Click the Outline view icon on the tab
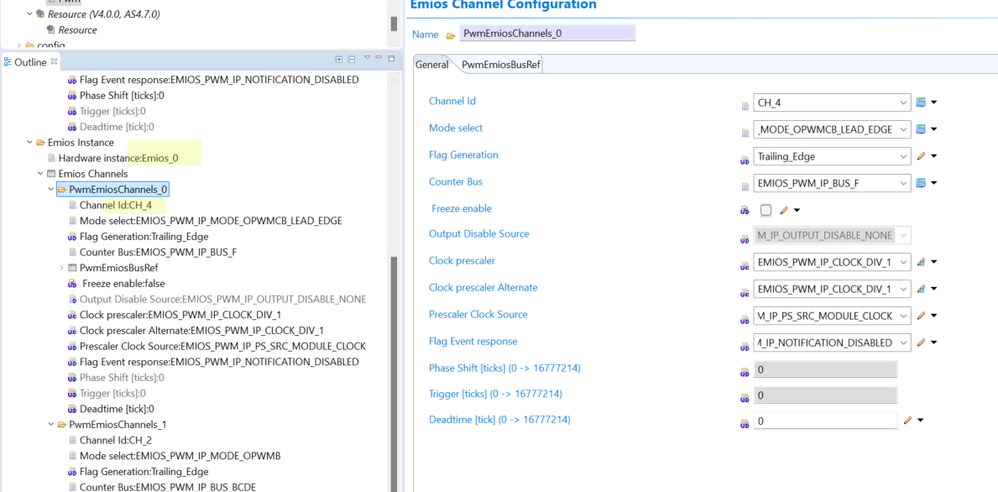 8,62
